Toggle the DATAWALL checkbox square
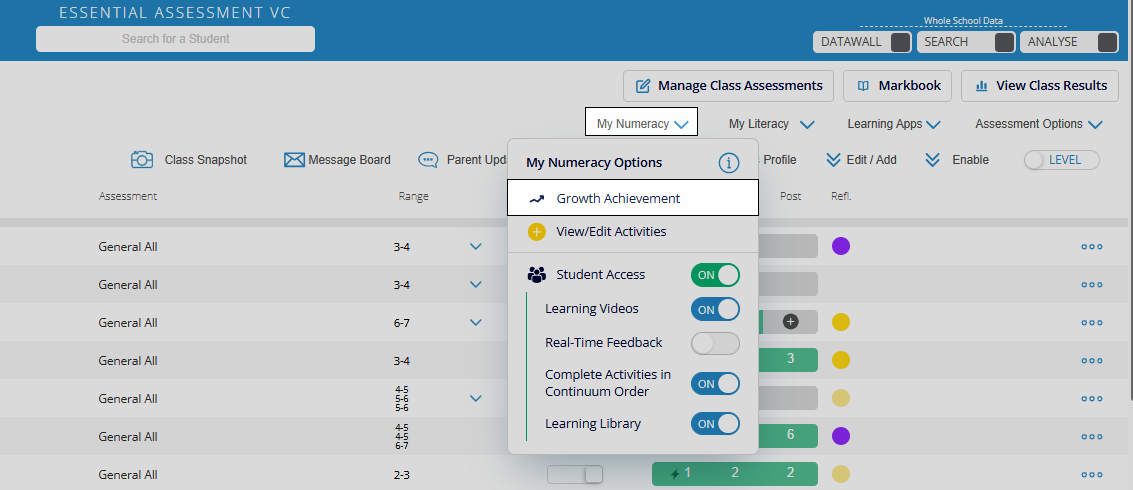This screenshot has height=490, width=1133. coord(900,42)
